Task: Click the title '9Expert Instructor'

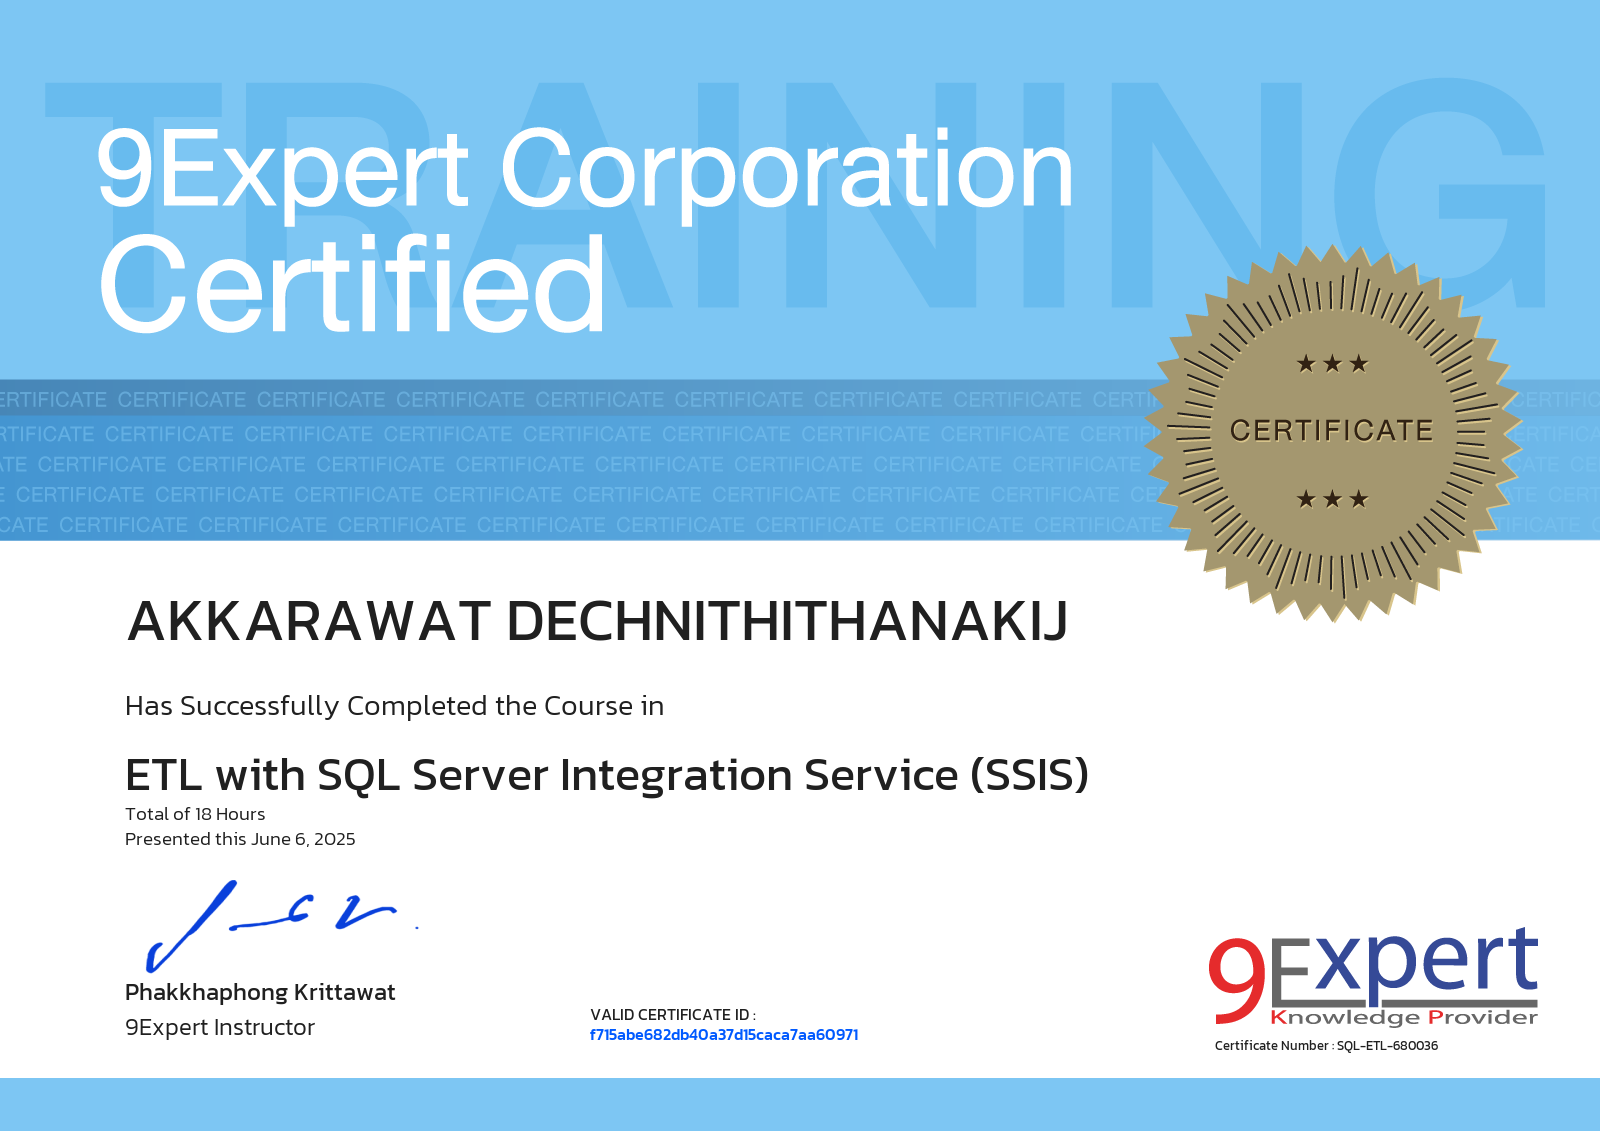Action: click(x=220, y=1027)
